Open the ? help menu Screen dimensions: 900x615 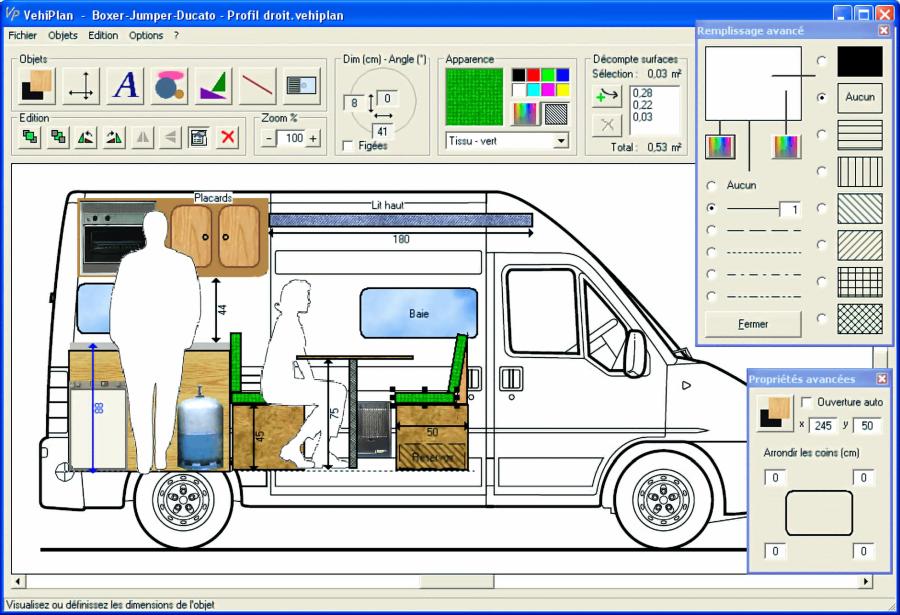(x=176, y=36)
